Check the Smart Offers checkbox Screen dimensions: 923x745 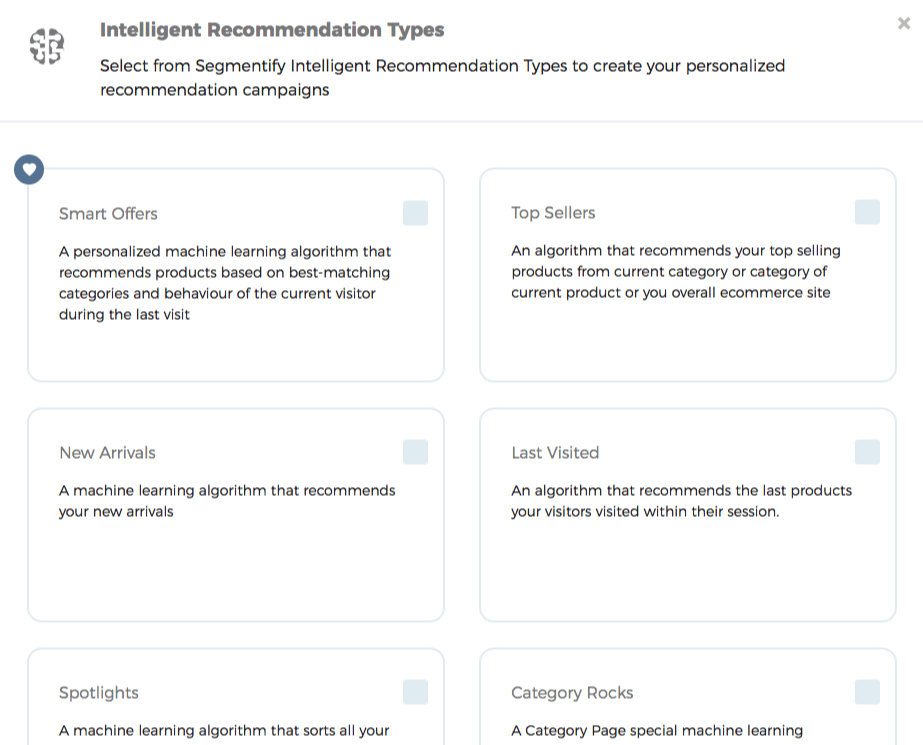(x=415, y=213)
